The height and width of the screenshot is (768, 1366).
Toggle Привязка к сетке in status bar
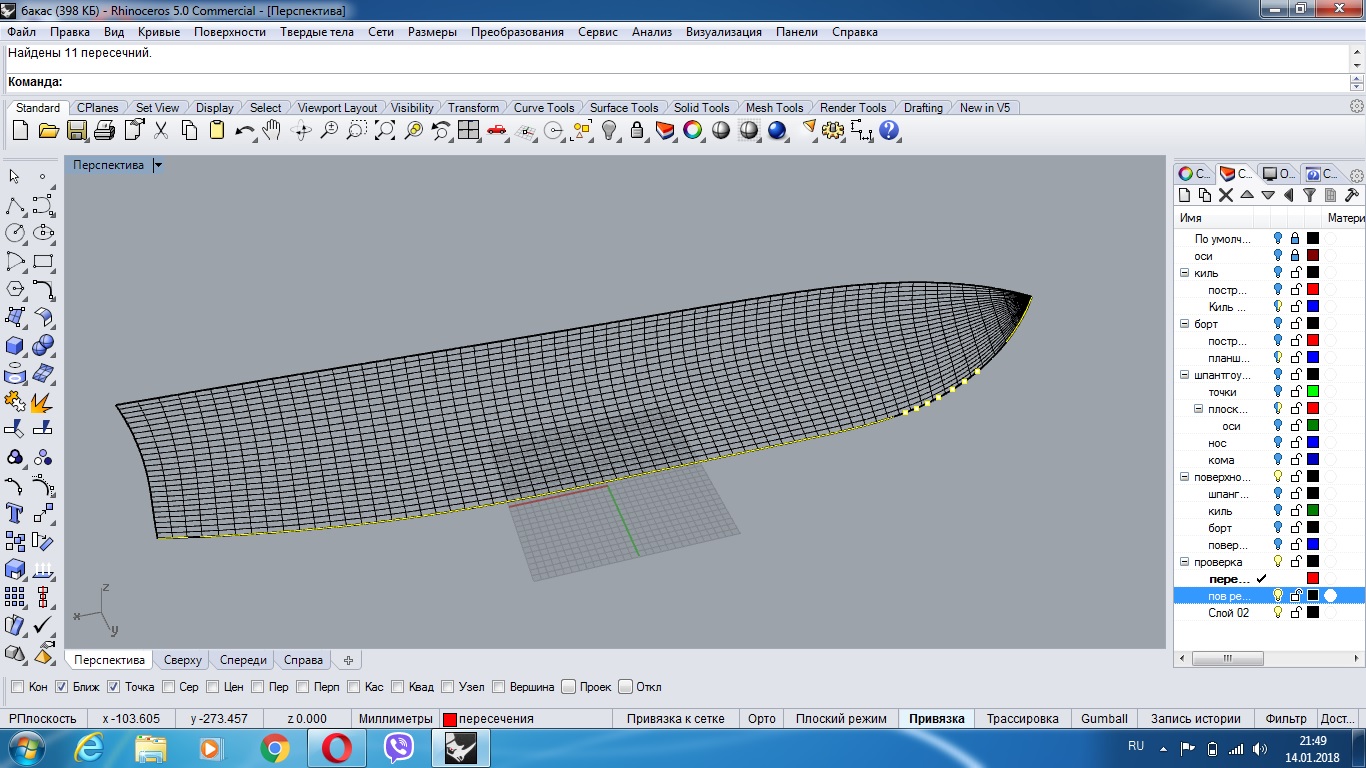675,719
